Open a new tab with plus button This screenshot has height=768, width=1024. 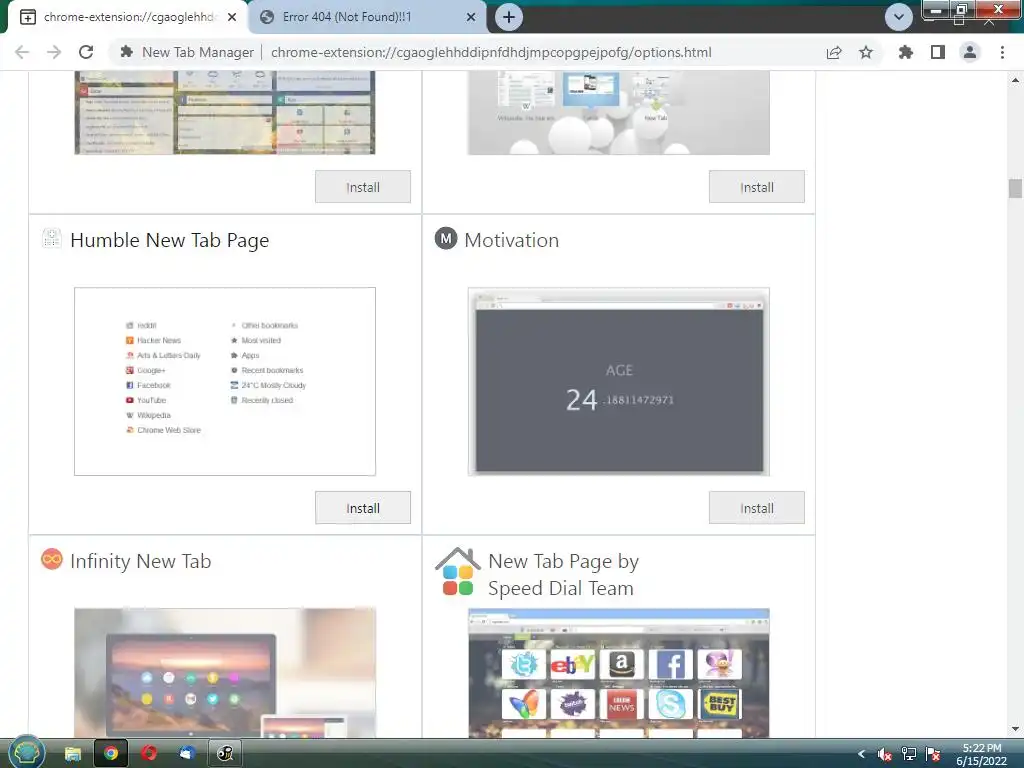click(x=509, y=17)
